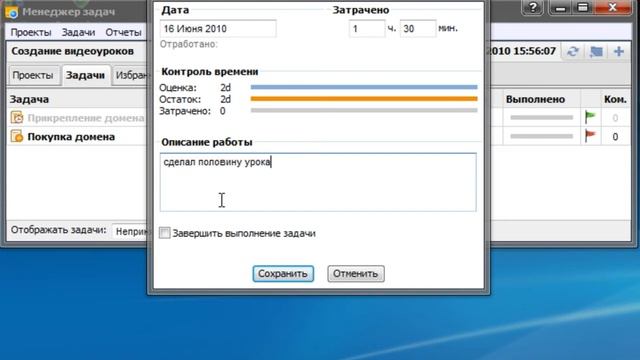640x360 pixels.
Task: Click the progress bar in Покупка домена row
Action: (542, 136)
